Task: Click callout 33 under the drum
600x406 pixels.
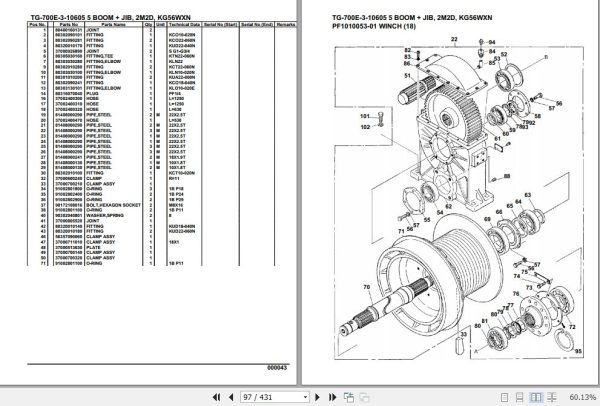Action: [464, 334]
